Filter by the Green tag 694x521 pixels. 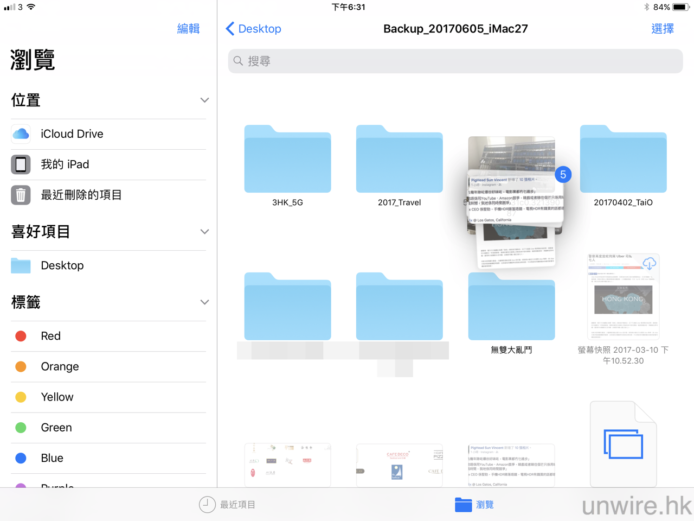[x=55, y=428]
